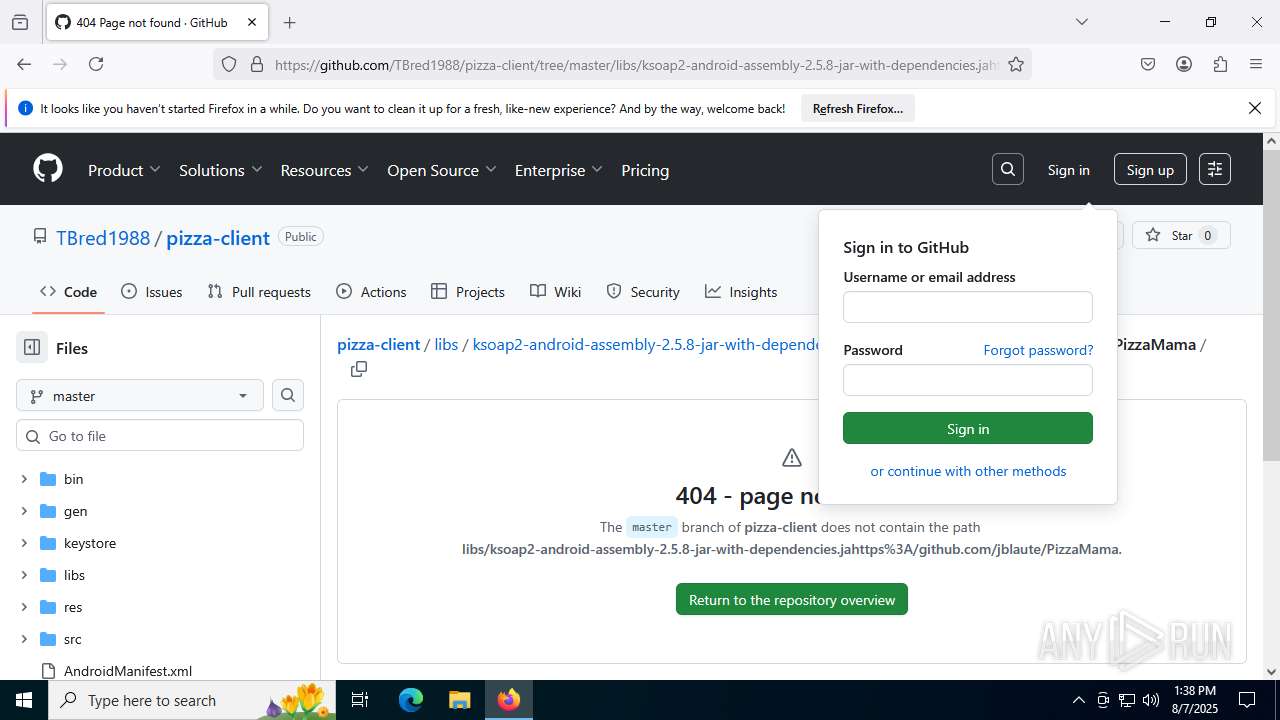Open the notification center icon
This screenshot has width=1280, height=720.
click(1247, 700)
